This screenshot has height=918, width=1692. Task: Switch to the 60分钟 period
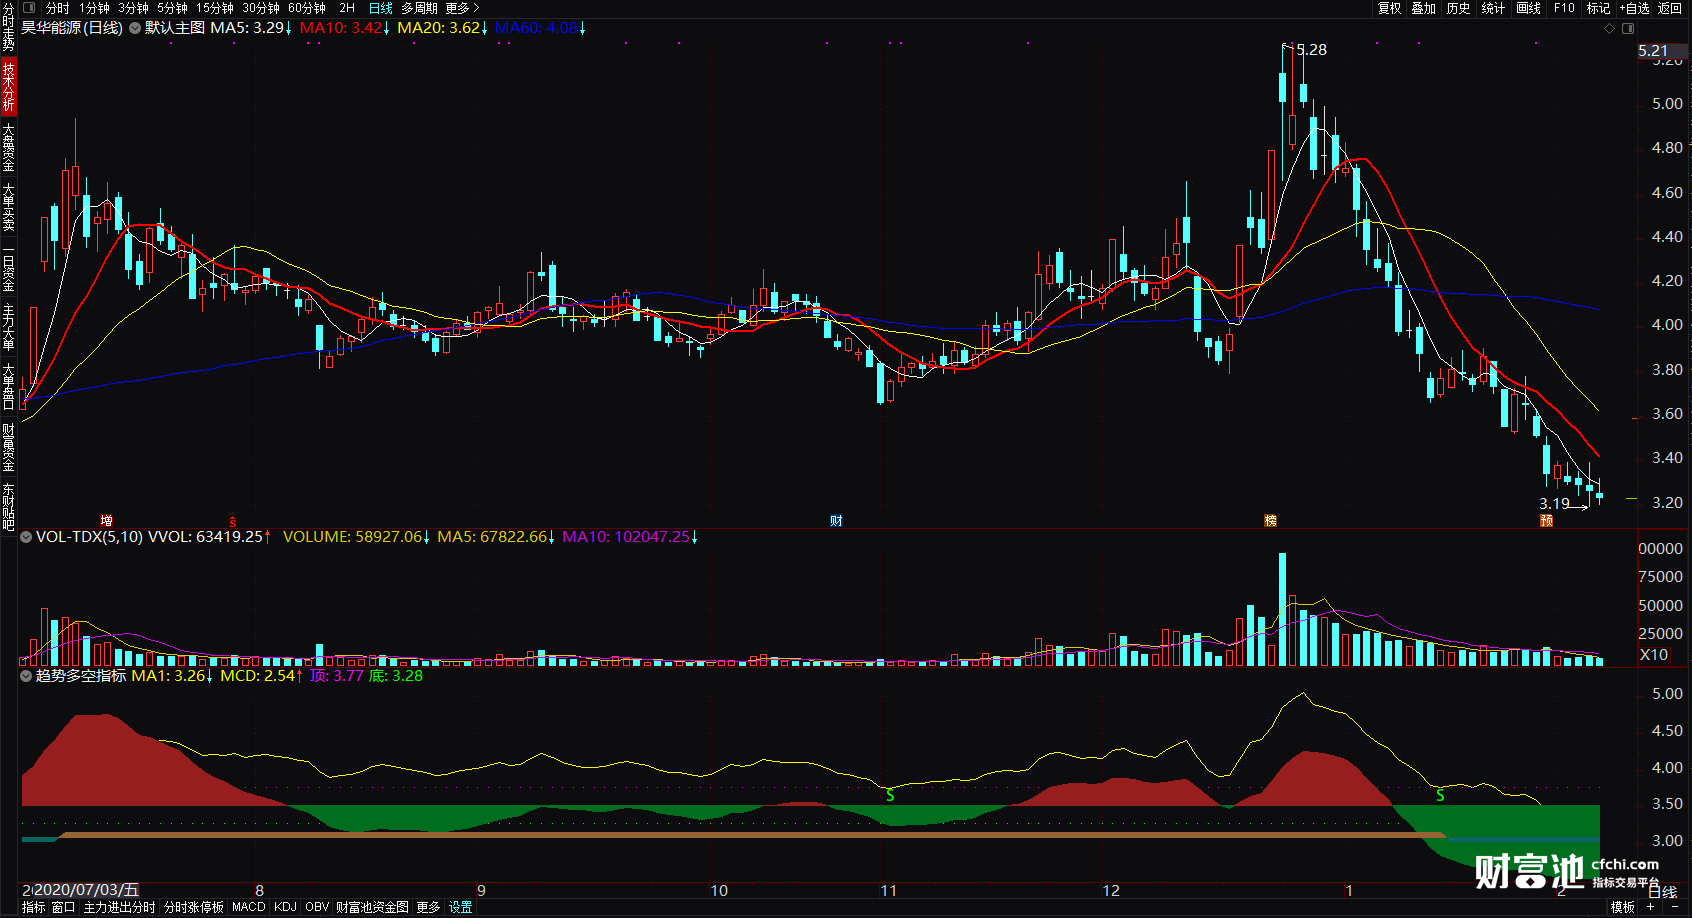tap(307, 8)
